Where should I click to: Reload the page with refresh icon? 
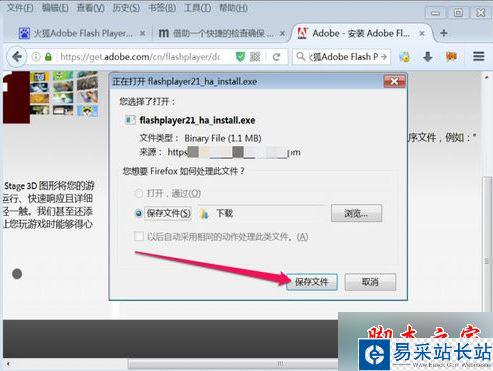[x=276, y=57]
